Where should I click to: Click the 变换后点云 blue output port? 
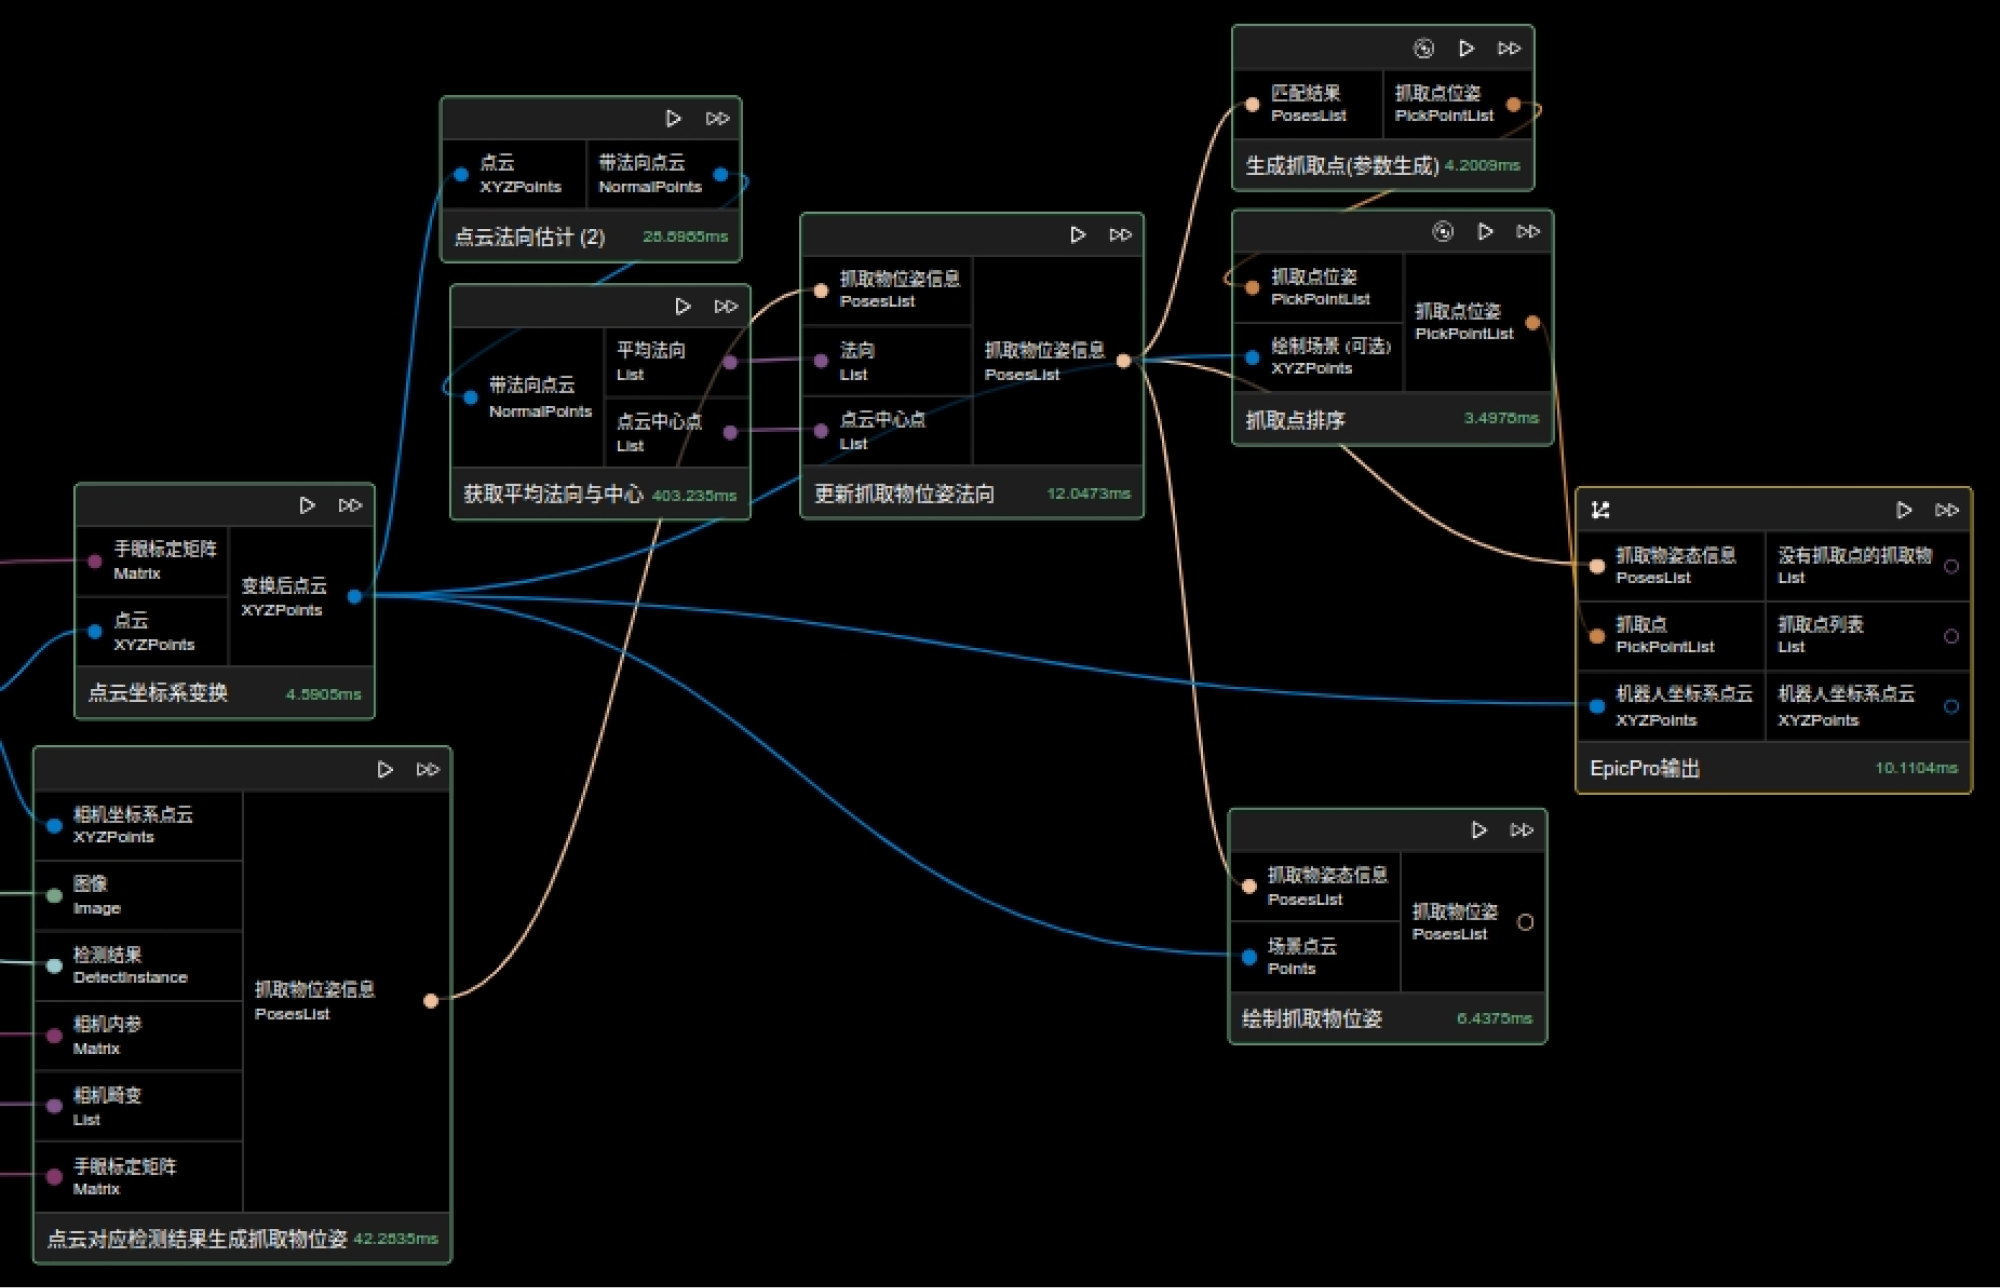tap(354, 596)
